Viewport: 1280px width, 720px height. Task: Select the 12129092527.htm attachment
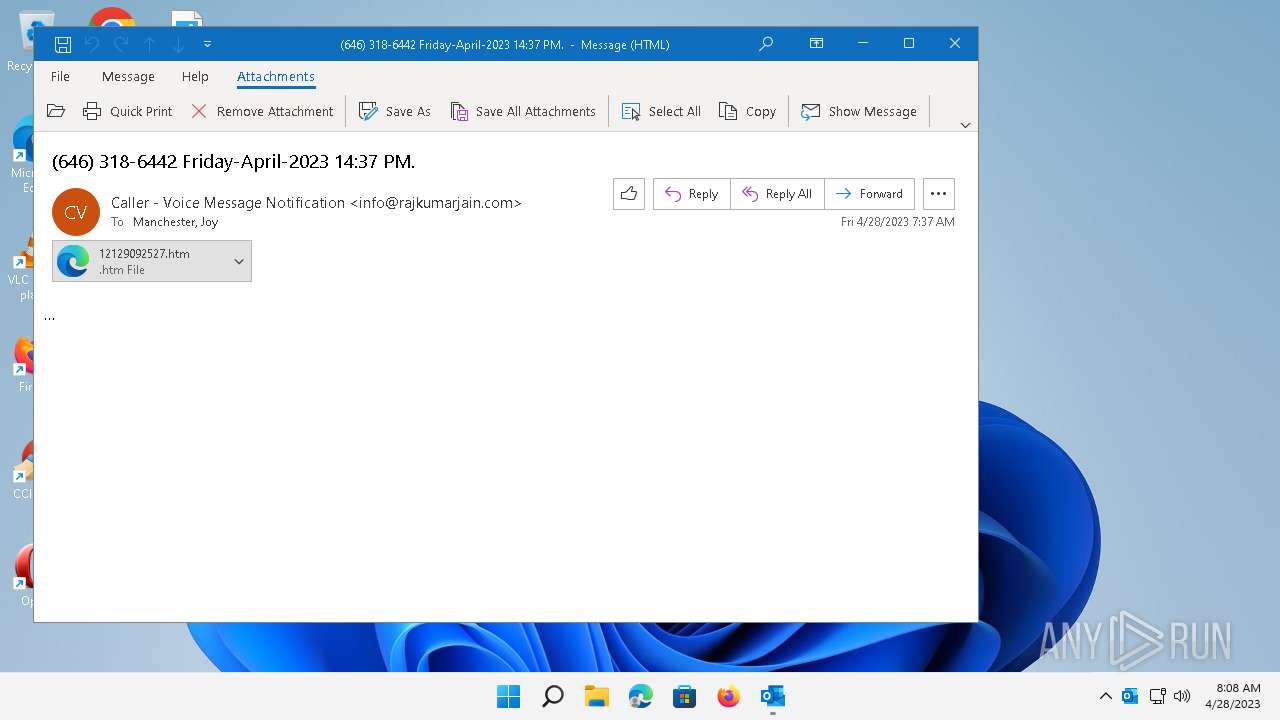pyautogui.click(x=140, y=261)
